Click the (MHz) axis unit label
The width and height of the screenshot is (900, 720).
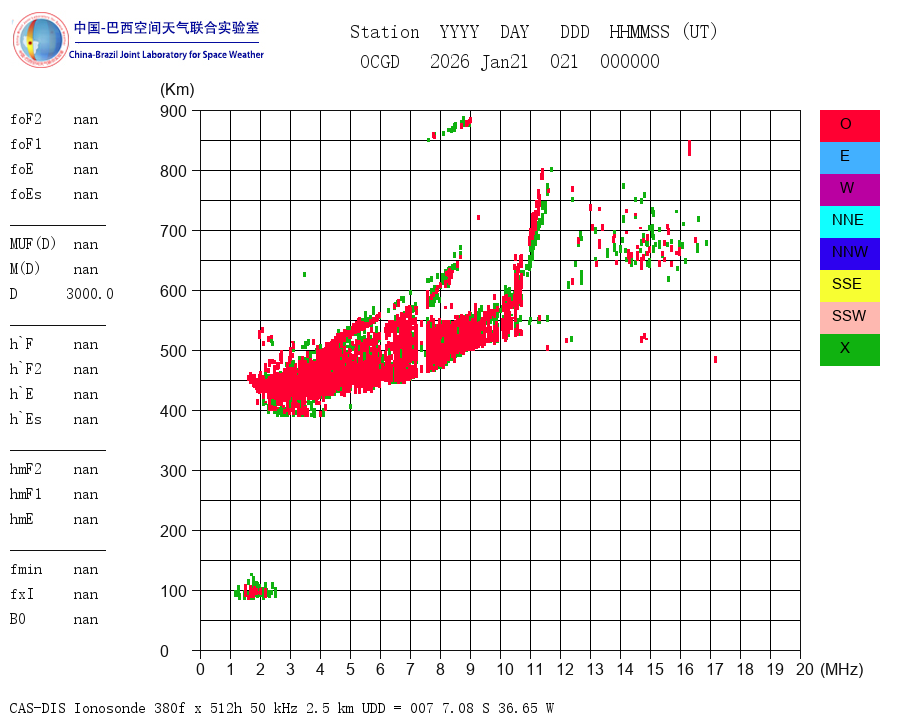tap(842, 669)
